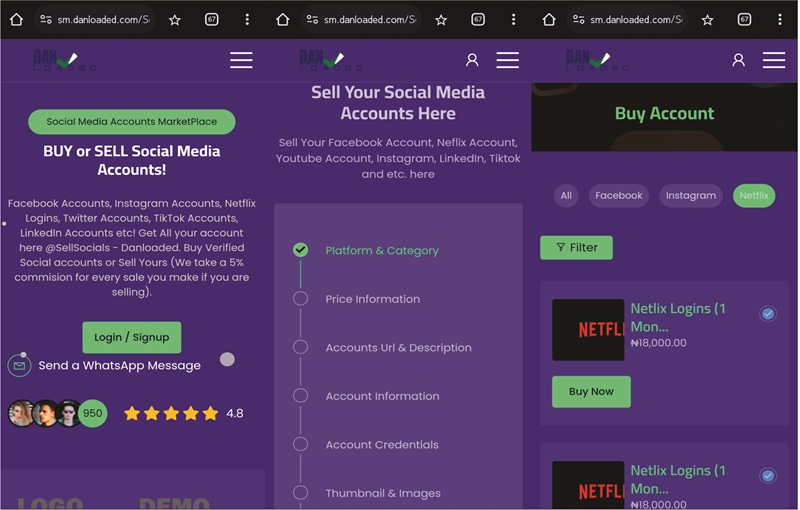Click the Danloaded logo in the middle panel
This screenshot has width=800, height=510.
[x=330, y=60]
